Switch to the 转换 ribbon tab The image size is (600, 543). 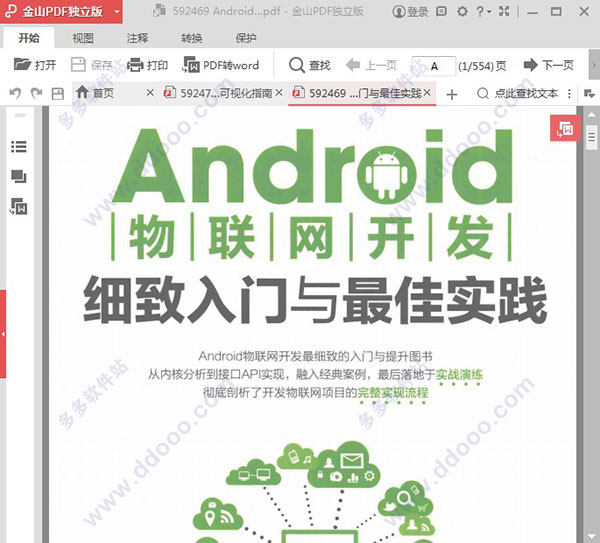[x=192, y=38]
